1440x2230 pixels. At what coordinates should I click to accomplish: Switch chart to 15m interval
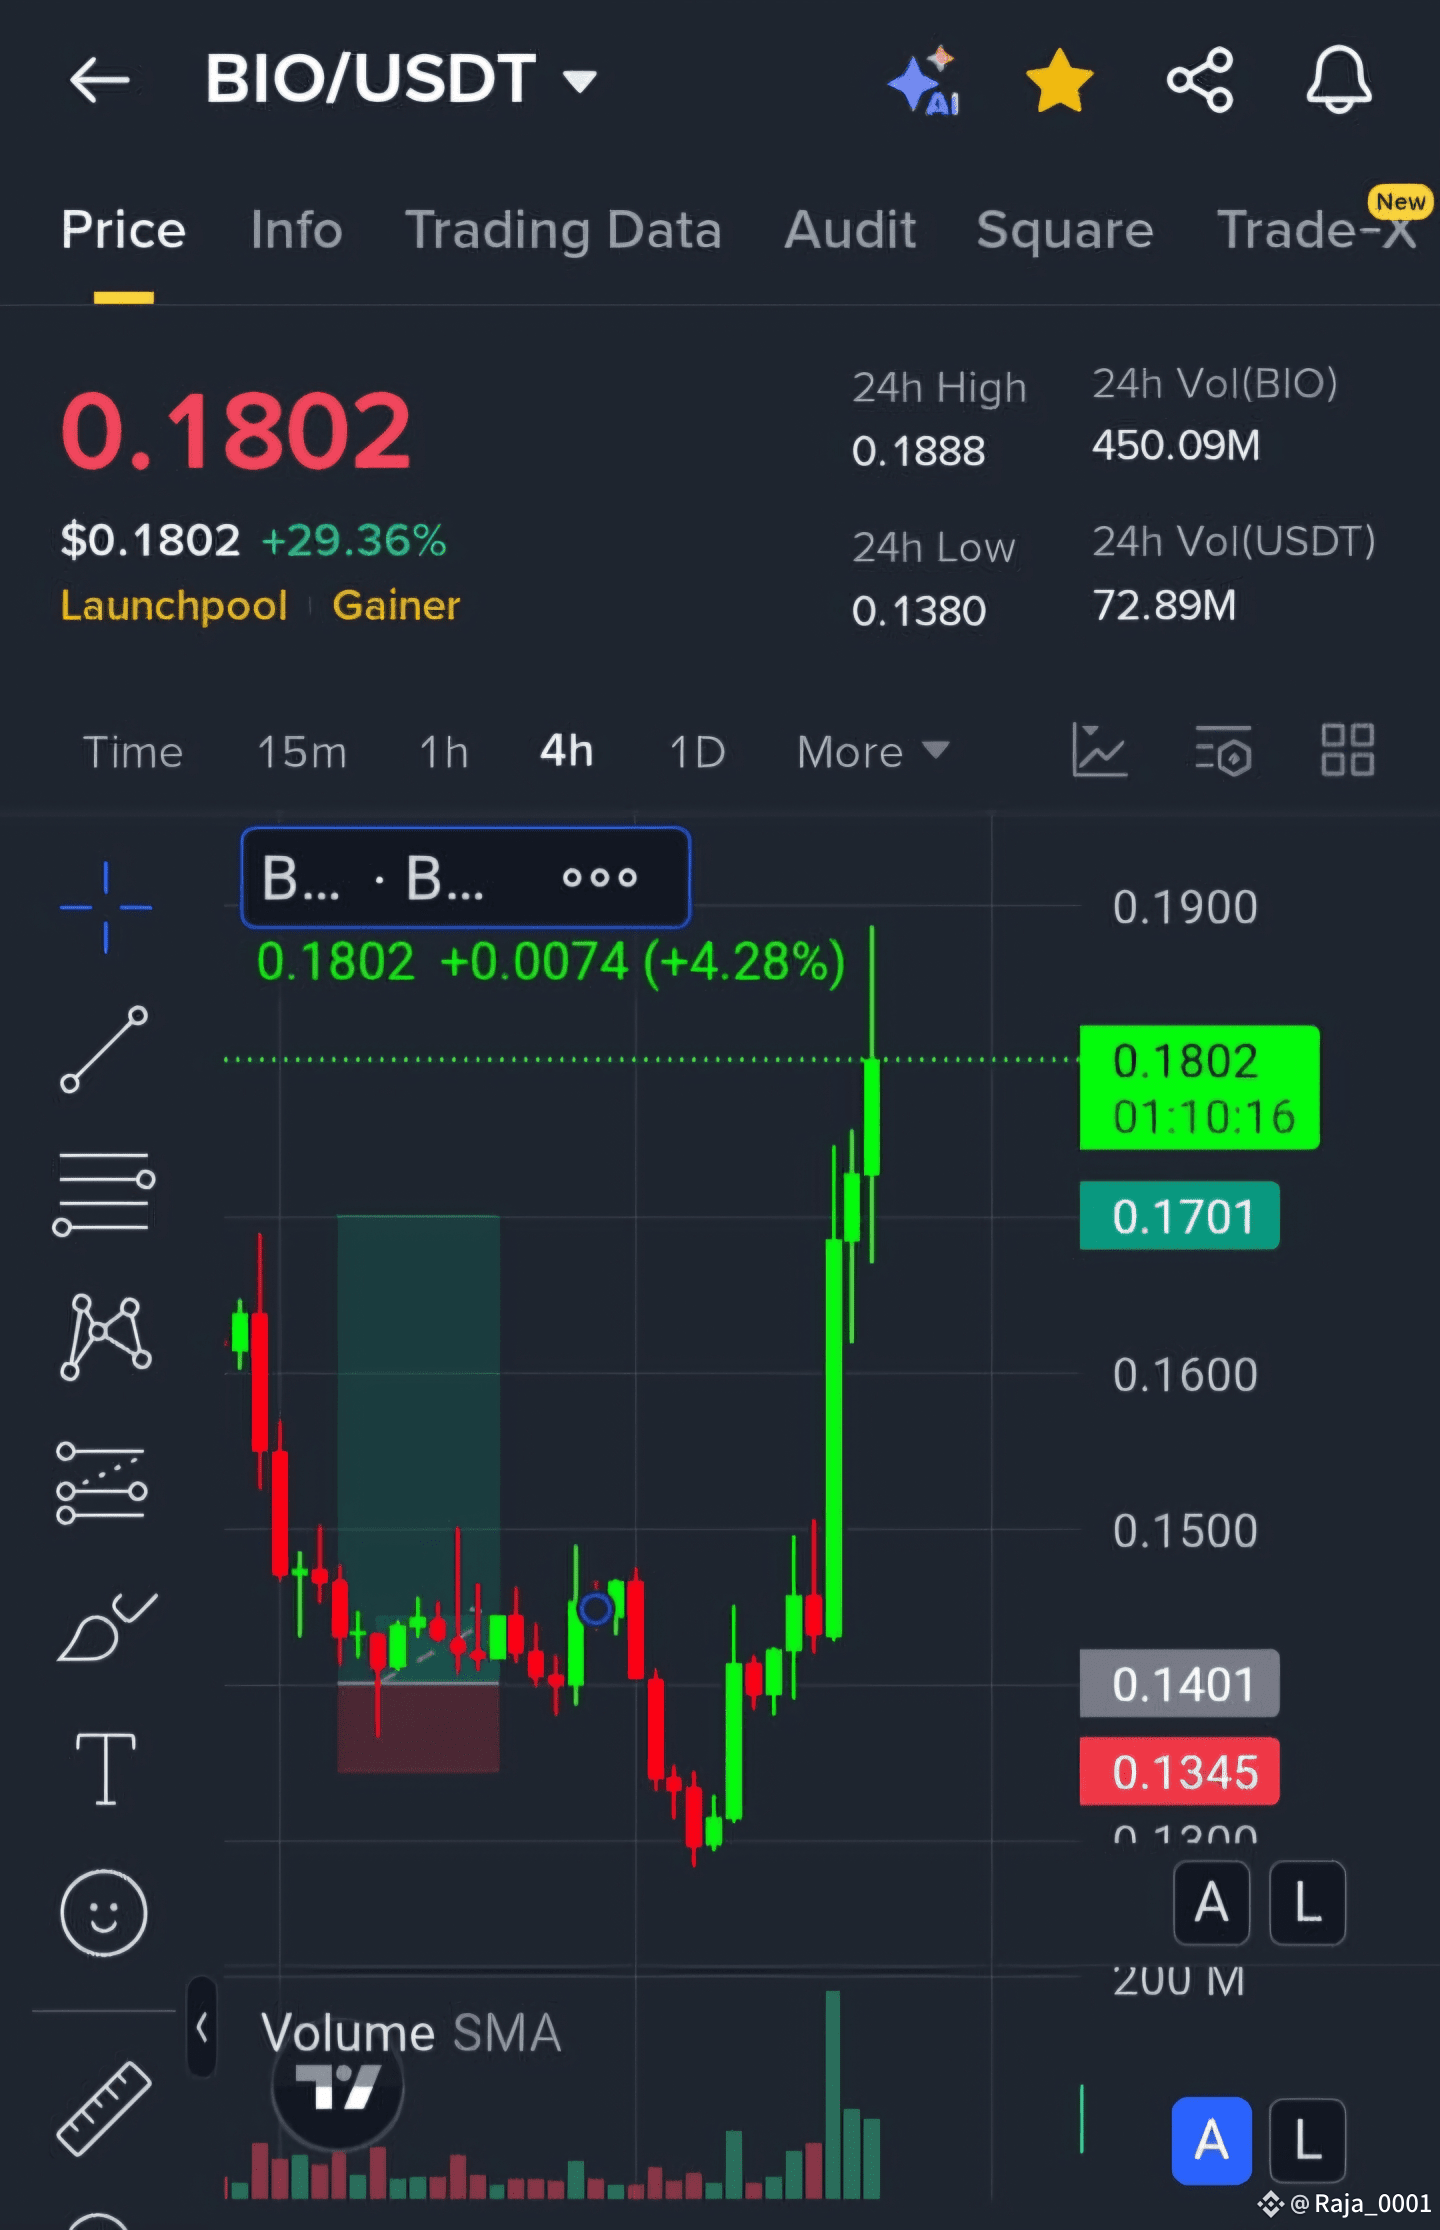302,751
